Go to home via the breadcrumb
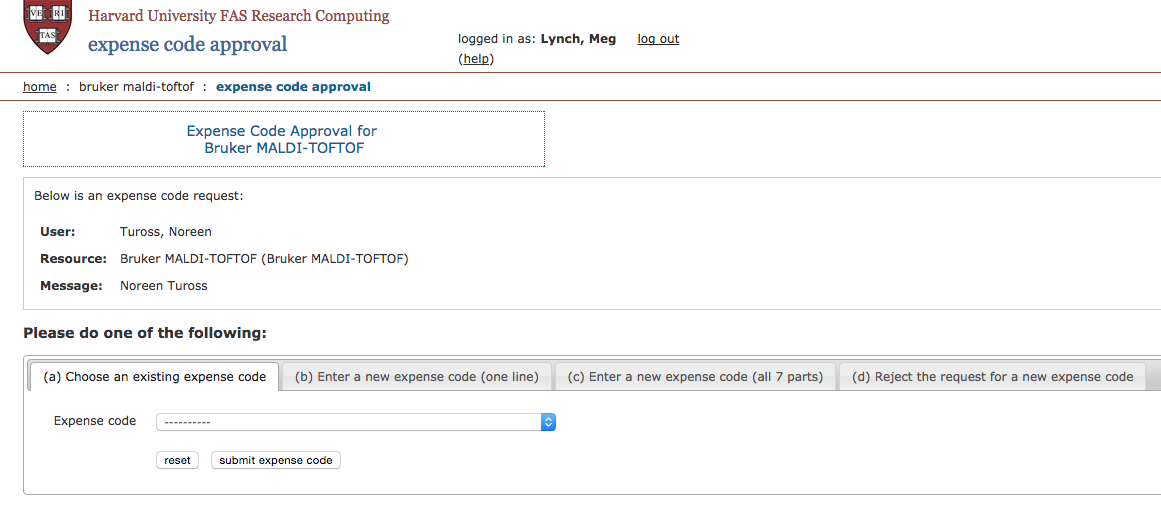 coord(40,87)
